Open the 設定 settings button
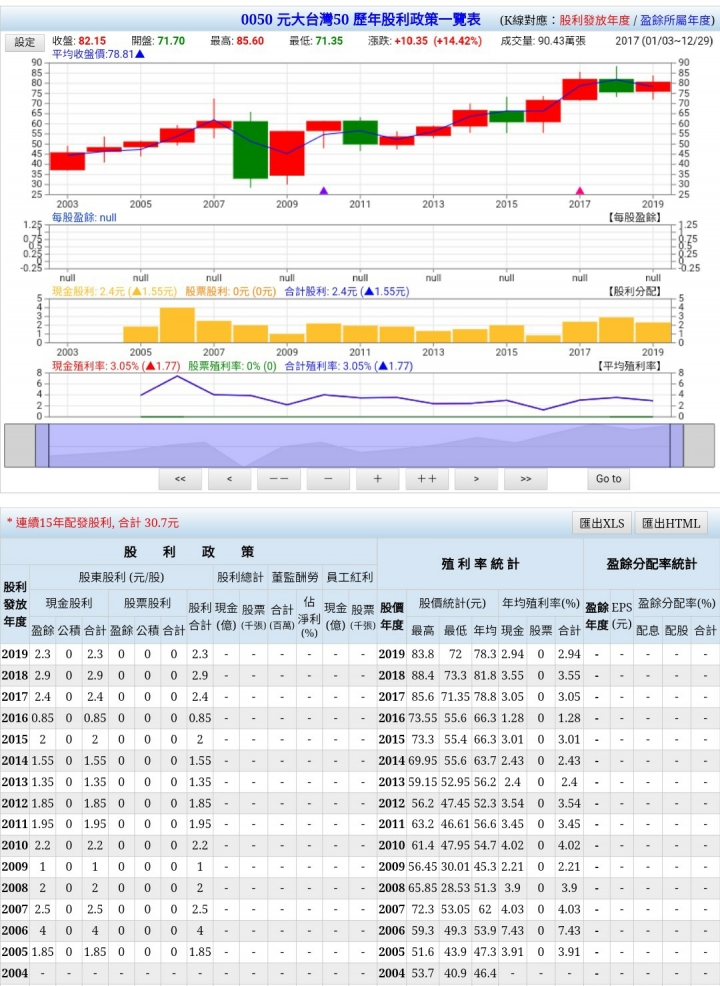The width and height of the screenshot is (720, 986). 25,42
